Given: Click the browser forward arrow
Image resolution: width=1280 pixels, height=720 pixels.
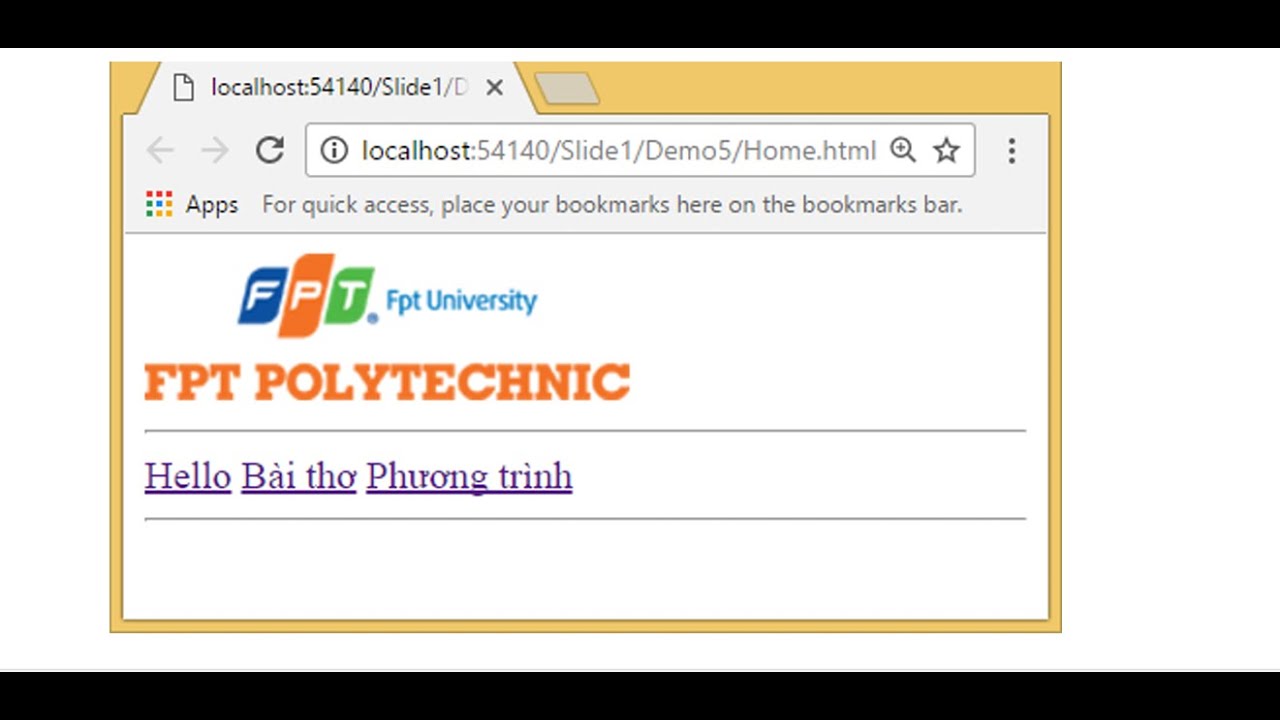Looking at the screenshot, I should coord(214,151).
